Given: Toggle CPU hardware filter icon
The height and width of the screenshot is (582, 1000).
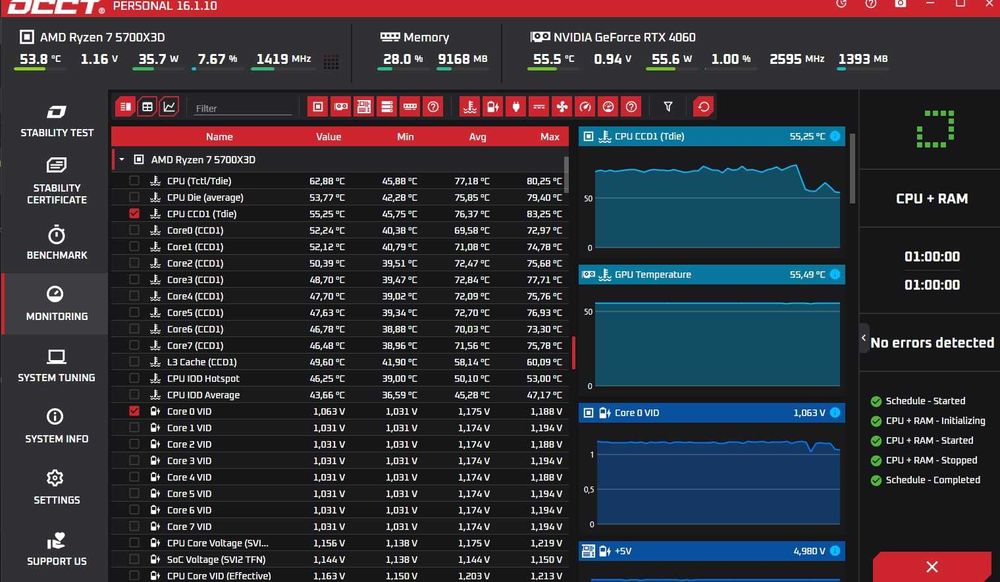Looking at the screenshot, I should pyautogui.click(x=318, y=107).
